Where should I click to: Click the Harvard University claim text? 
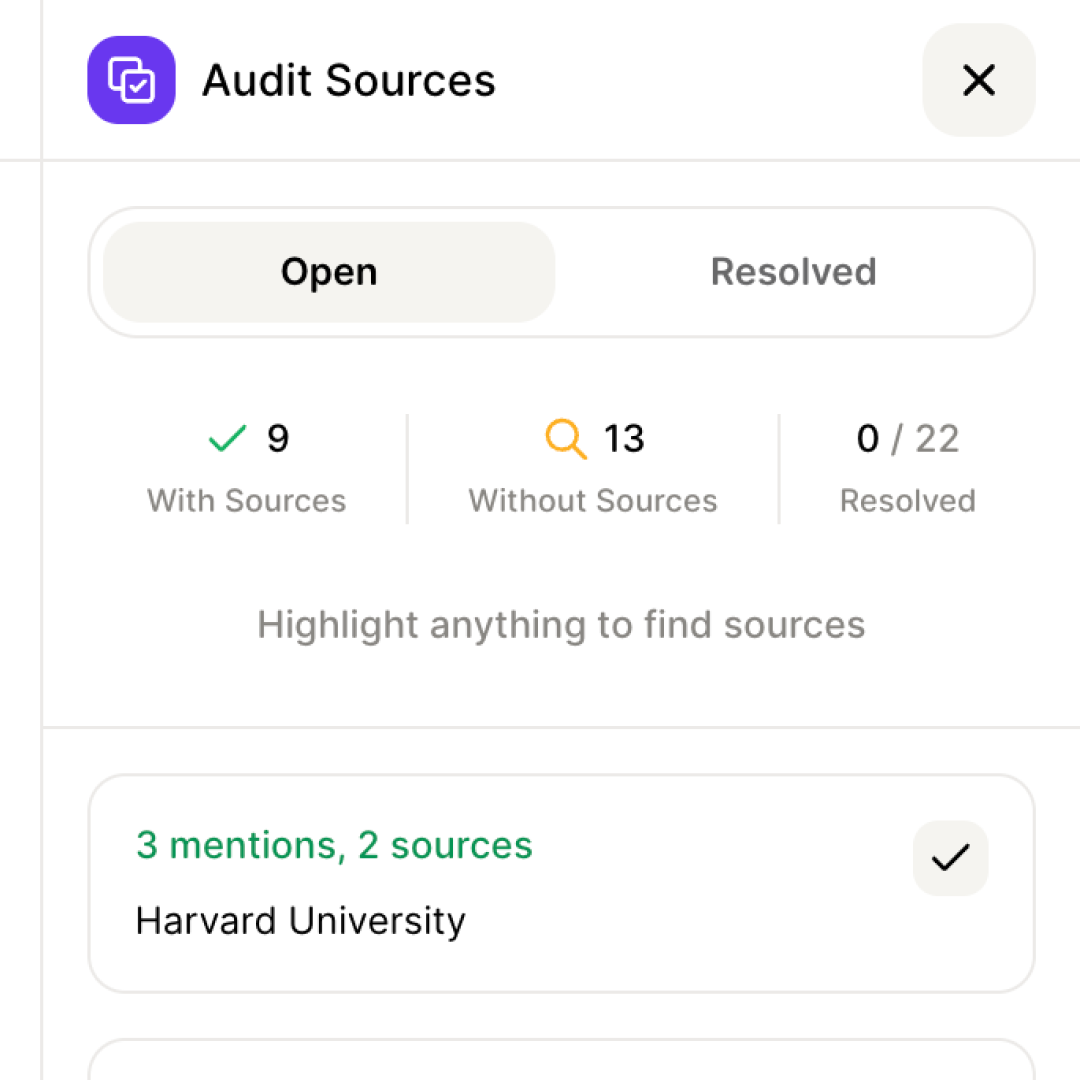click(300, 920)
